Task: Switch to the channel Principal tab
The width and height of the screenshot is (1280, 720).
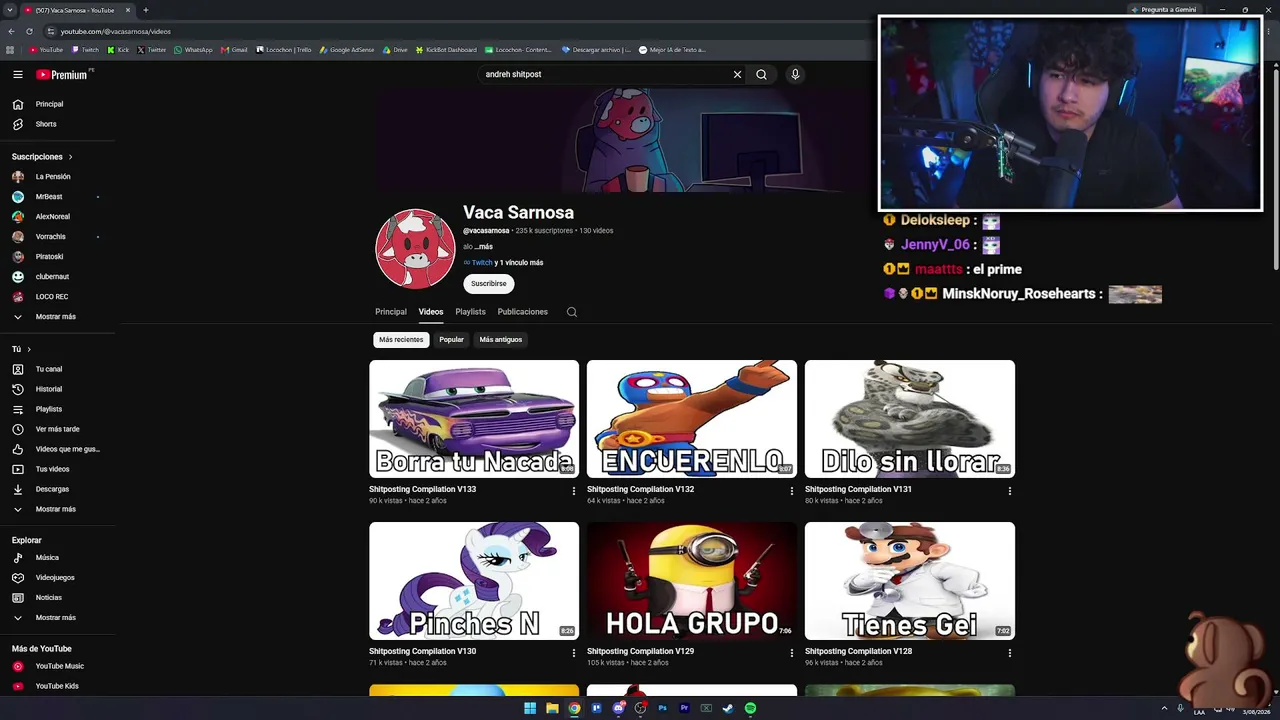Action: pos(391,312)
